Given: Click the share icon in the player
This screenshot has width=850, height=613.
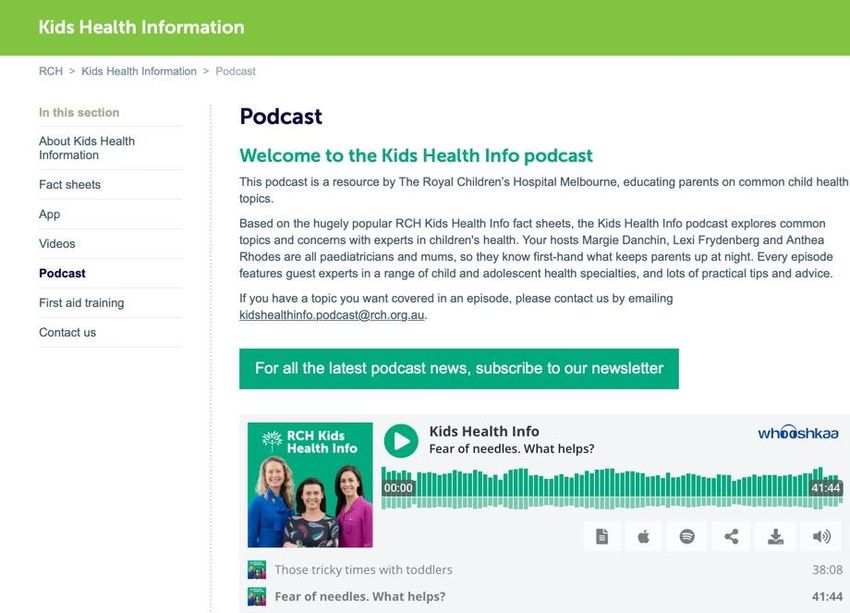Looking at the screenshot, I should click(x=731, y=537).
